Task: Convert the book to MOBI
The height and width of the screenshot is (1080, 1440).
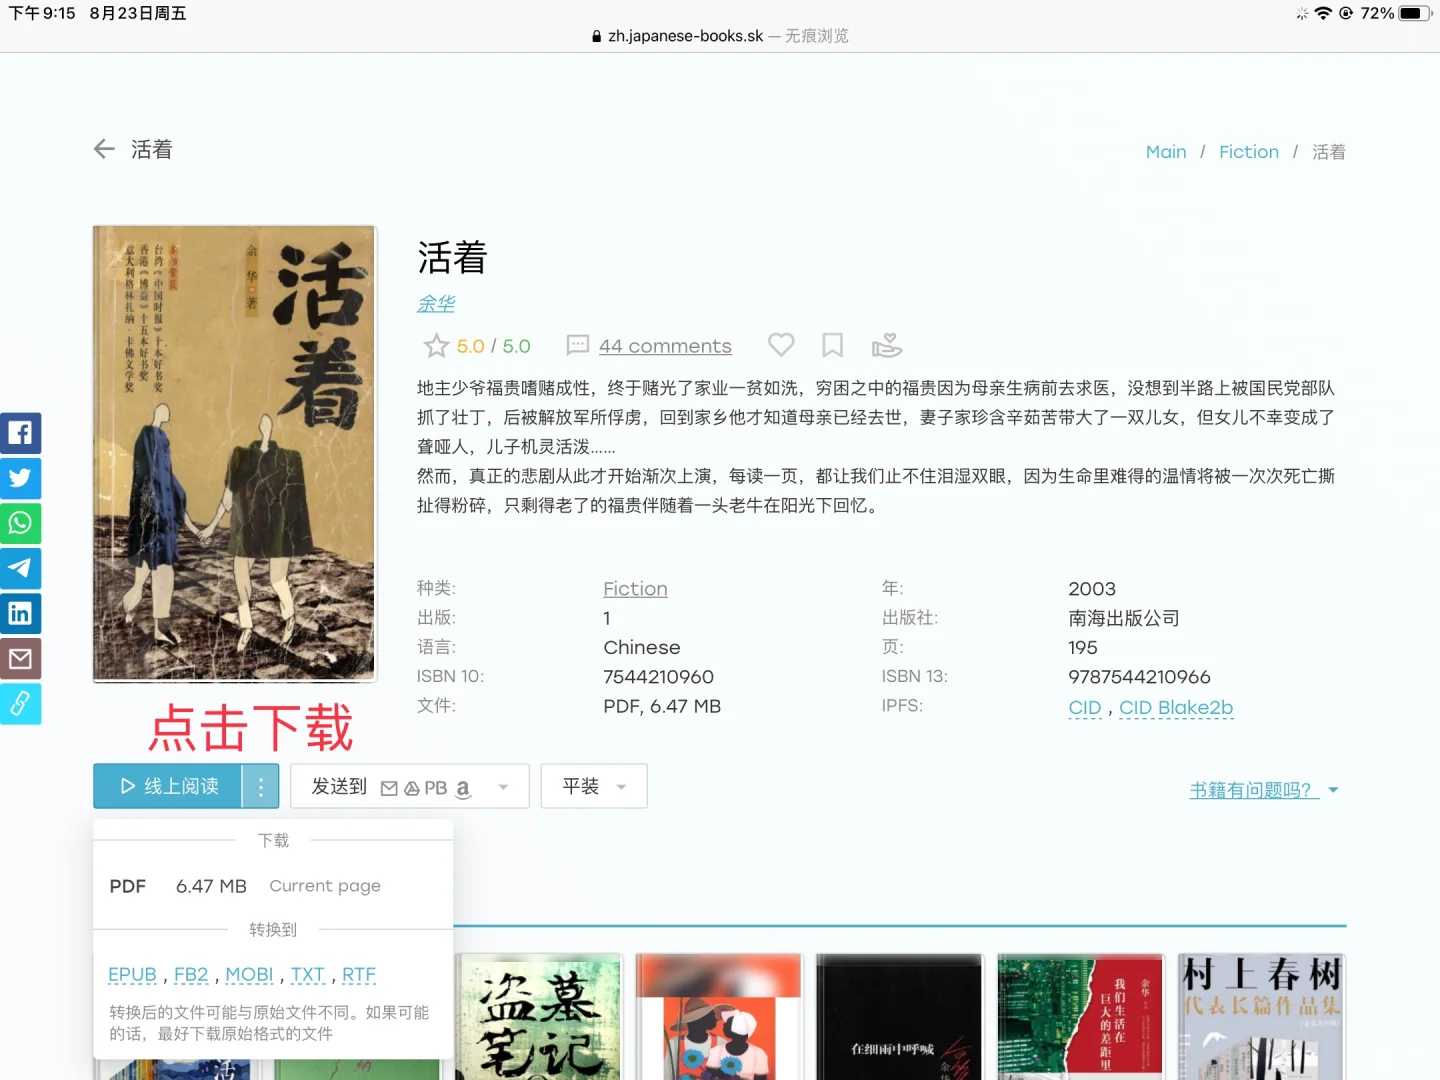Action: click(249, 974)
